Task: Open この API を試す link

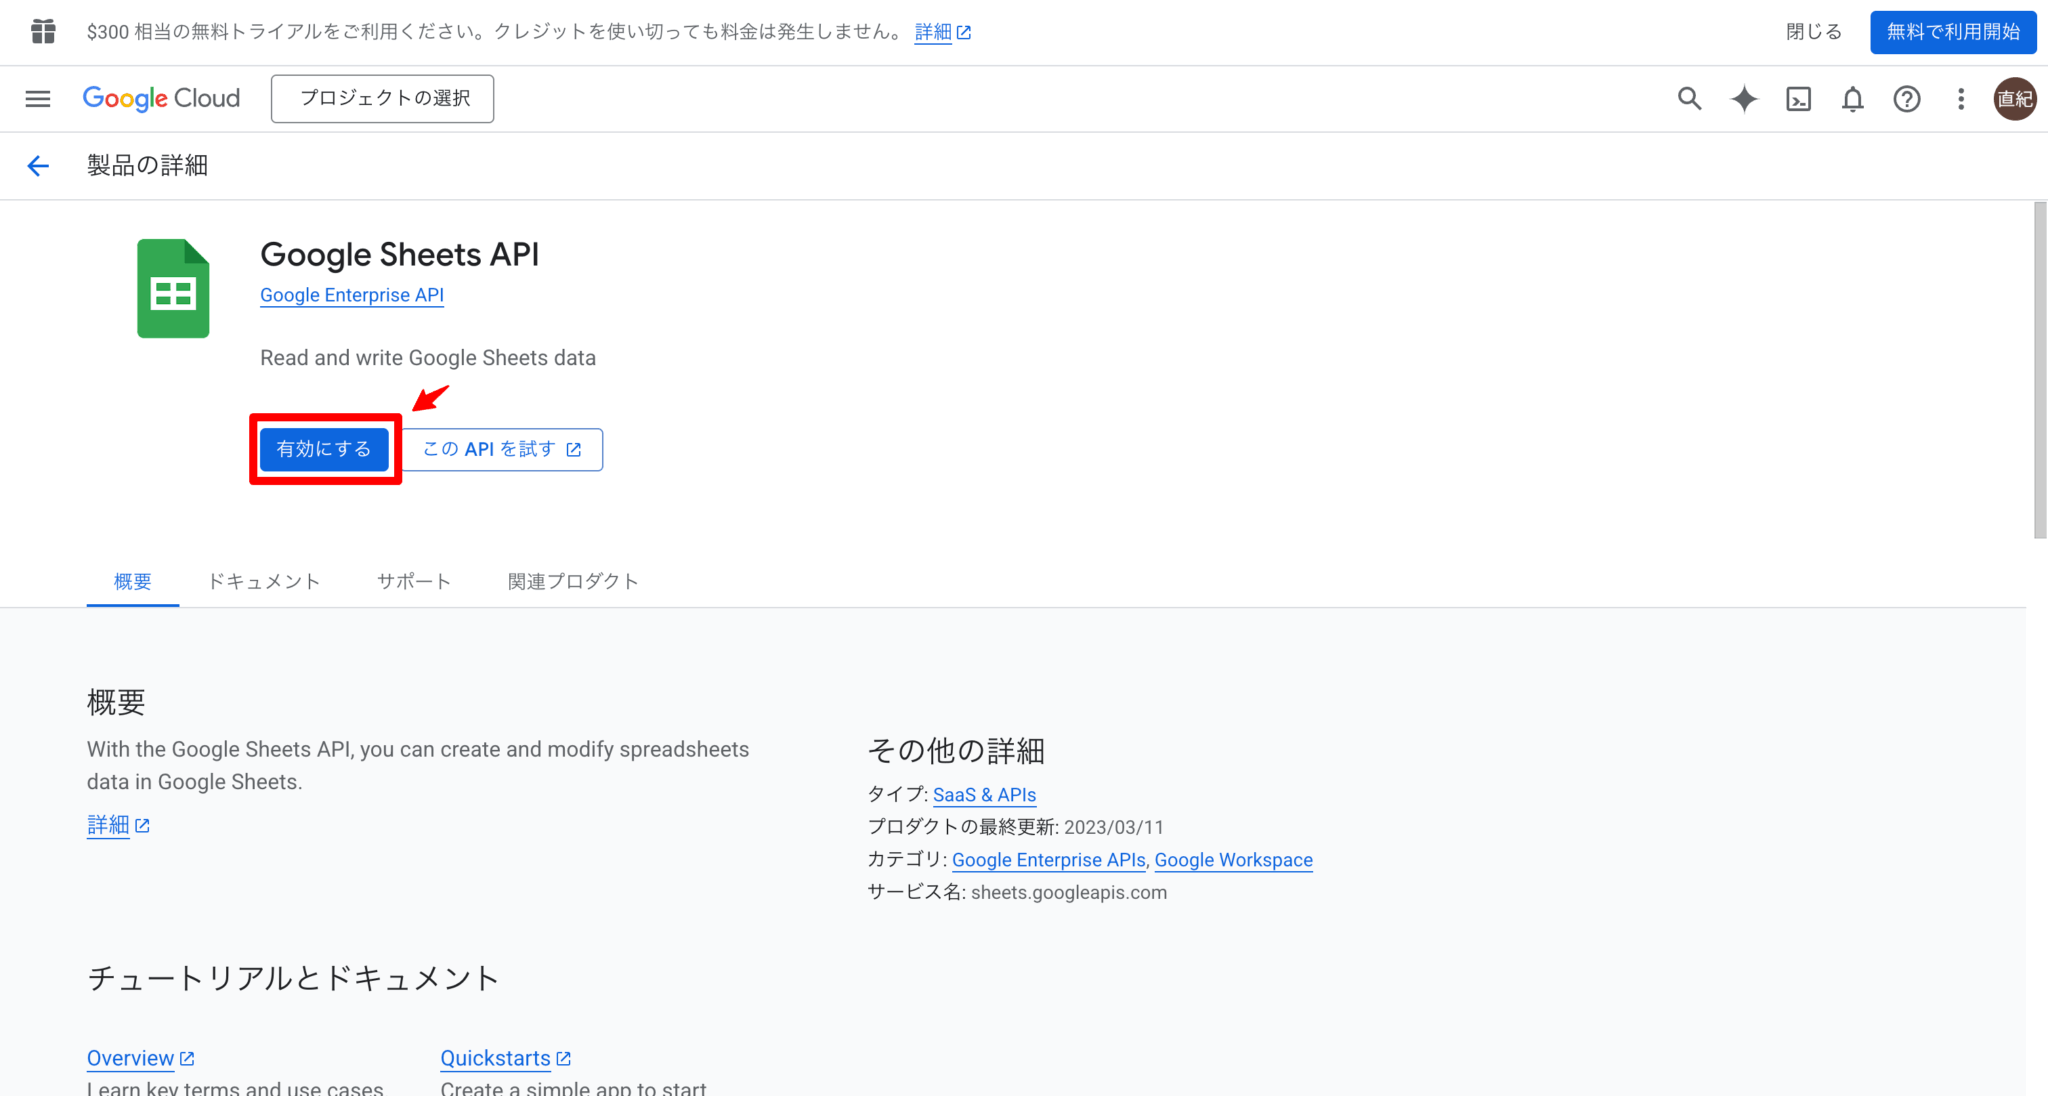Action: [x=498, y=449]
